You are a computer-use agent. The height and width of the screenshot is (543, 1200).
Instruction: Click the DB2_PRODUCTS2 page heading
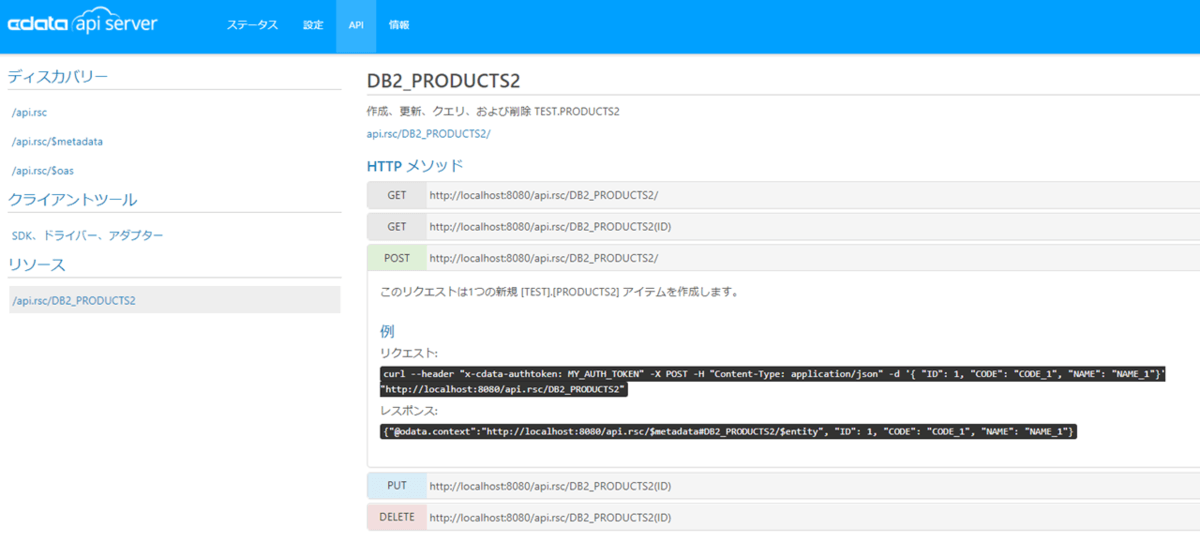coord(443,81)
